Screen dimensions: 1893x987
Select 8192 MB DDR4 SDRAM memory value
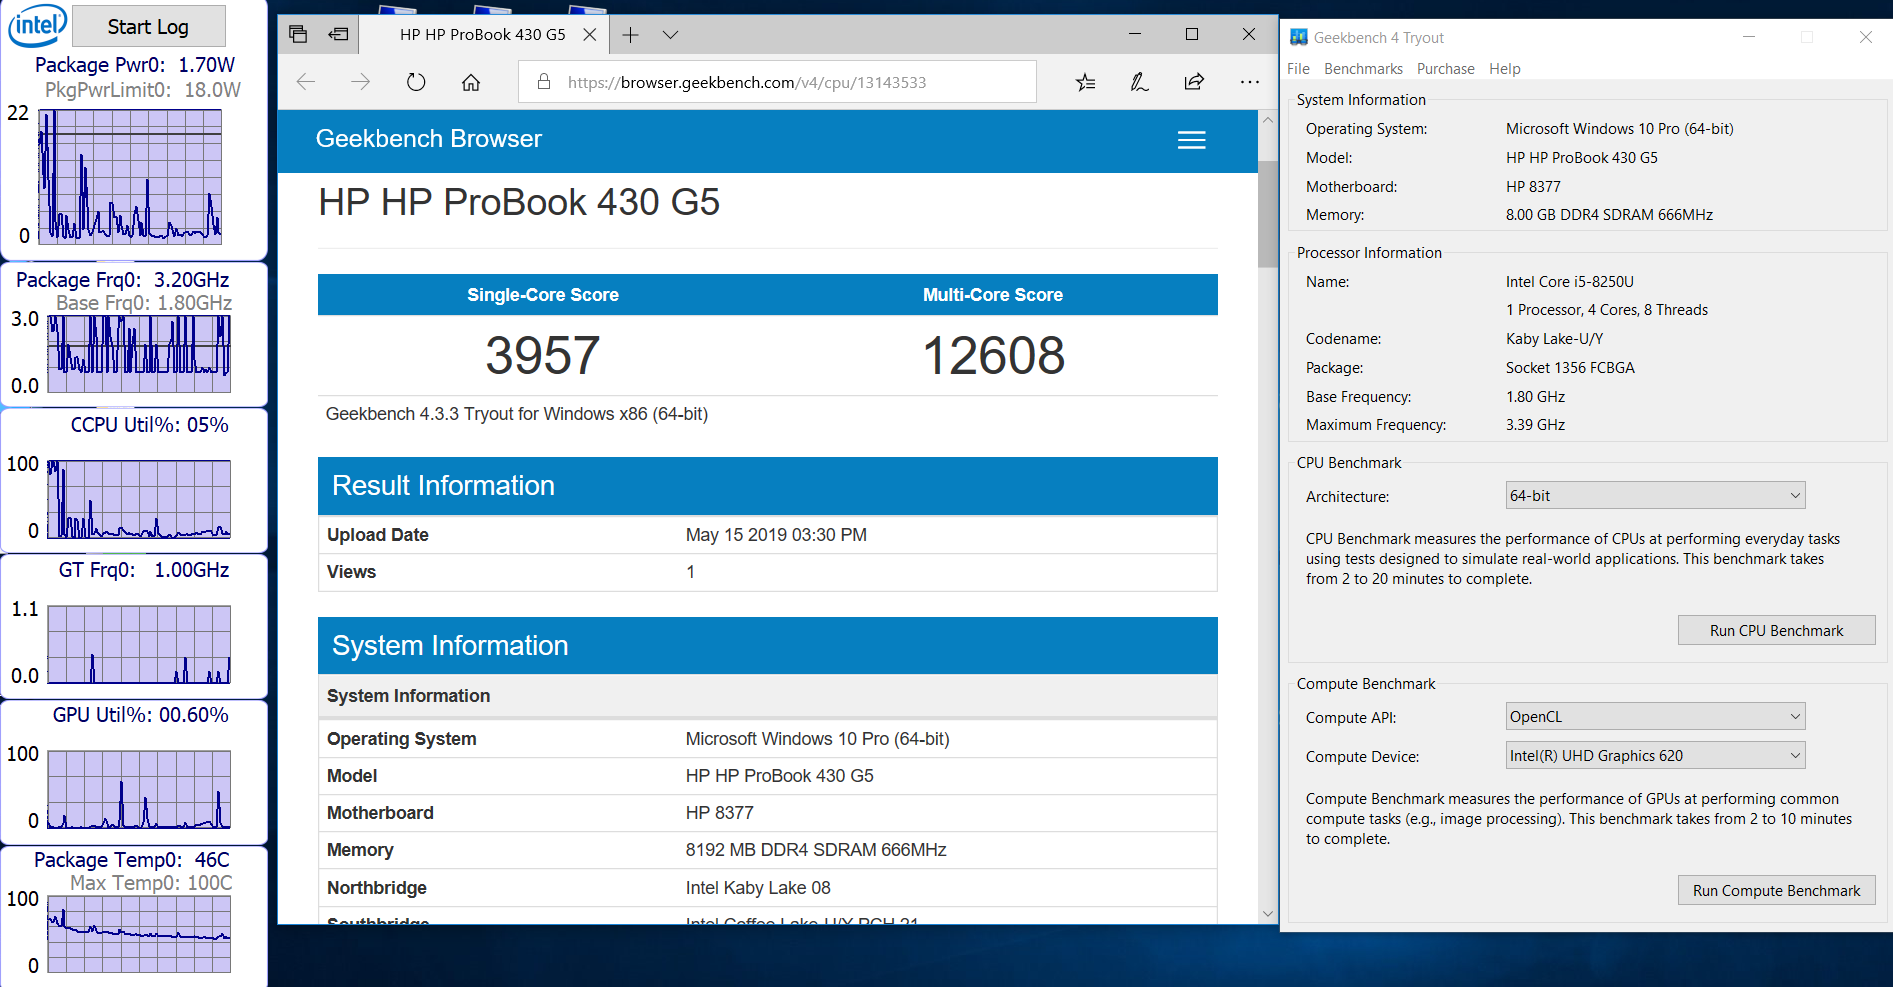(x=815, y=850)
